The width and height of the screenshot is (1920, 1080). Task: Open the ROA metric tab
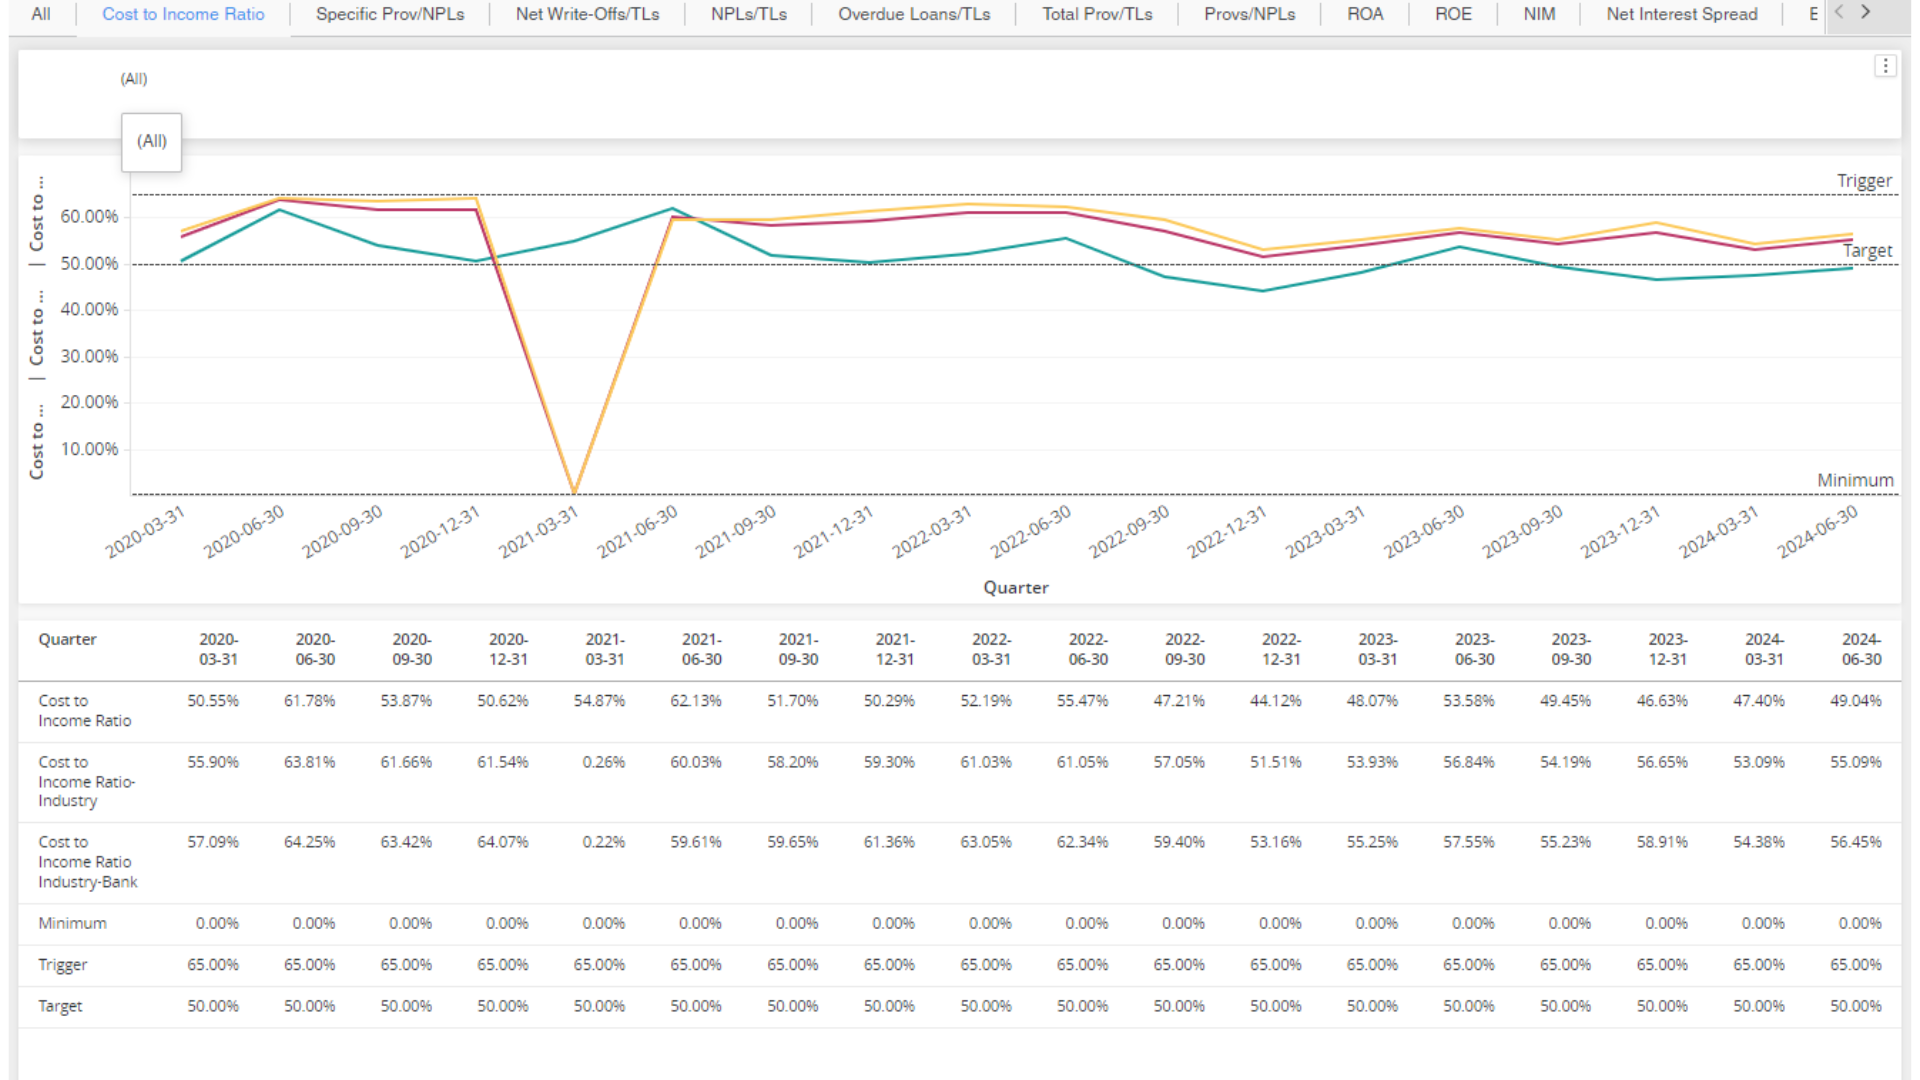pos(1364,16)
